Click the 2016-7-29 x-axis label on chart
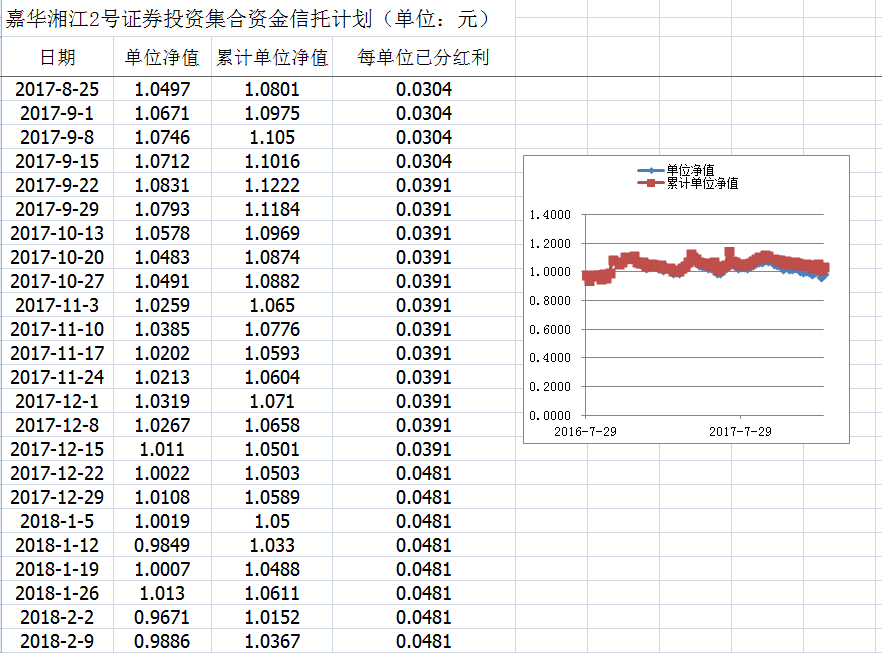Viewport: 882px width, 653px height. (585, 431)
